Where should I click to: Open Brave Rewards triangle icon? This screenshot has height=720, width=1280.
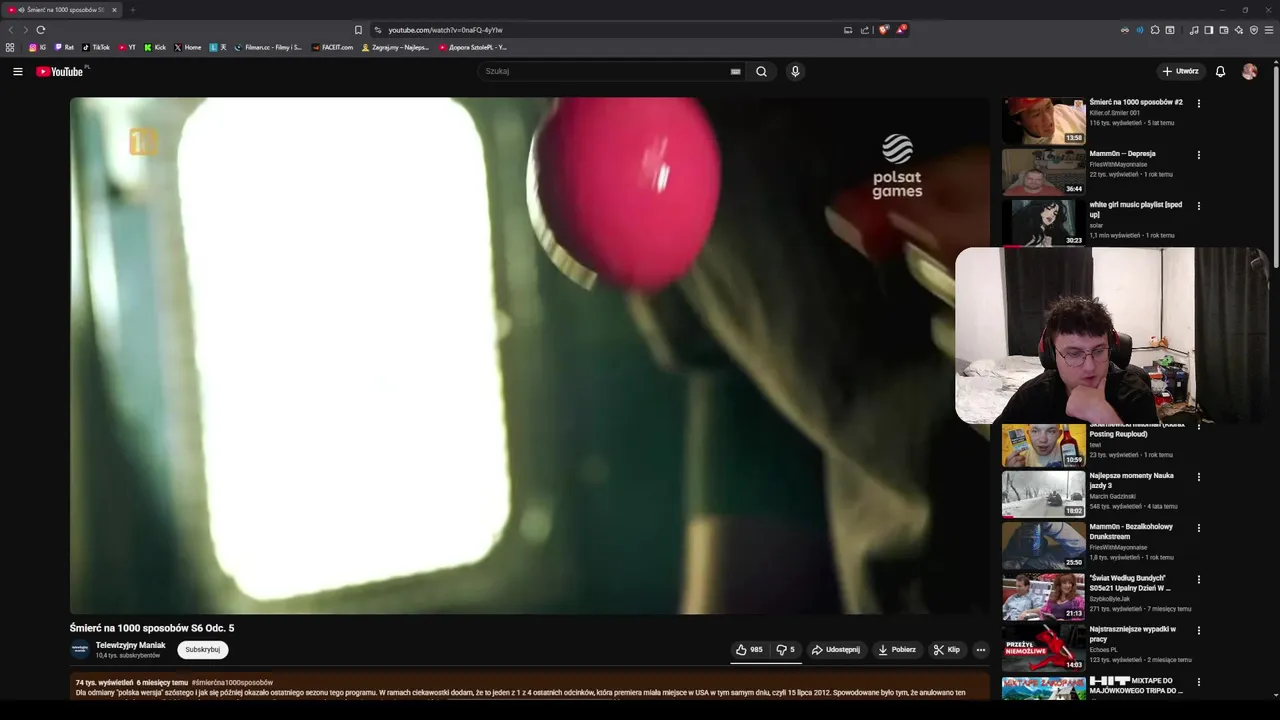tap(900, 30)
